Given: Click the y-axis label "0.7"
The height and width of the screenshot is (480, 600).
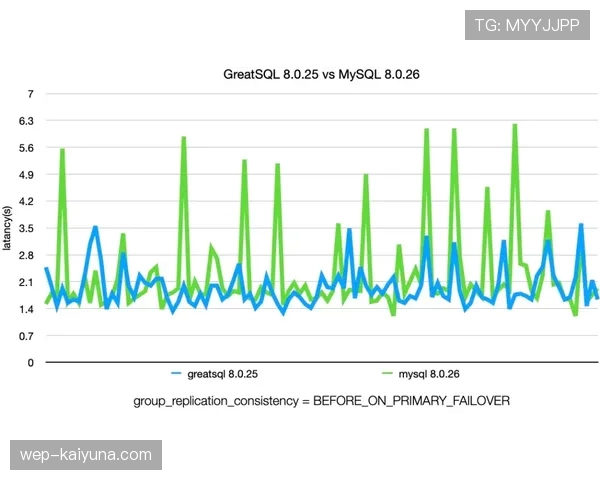Looking at the screenshot, I should [x=26, y=336].
